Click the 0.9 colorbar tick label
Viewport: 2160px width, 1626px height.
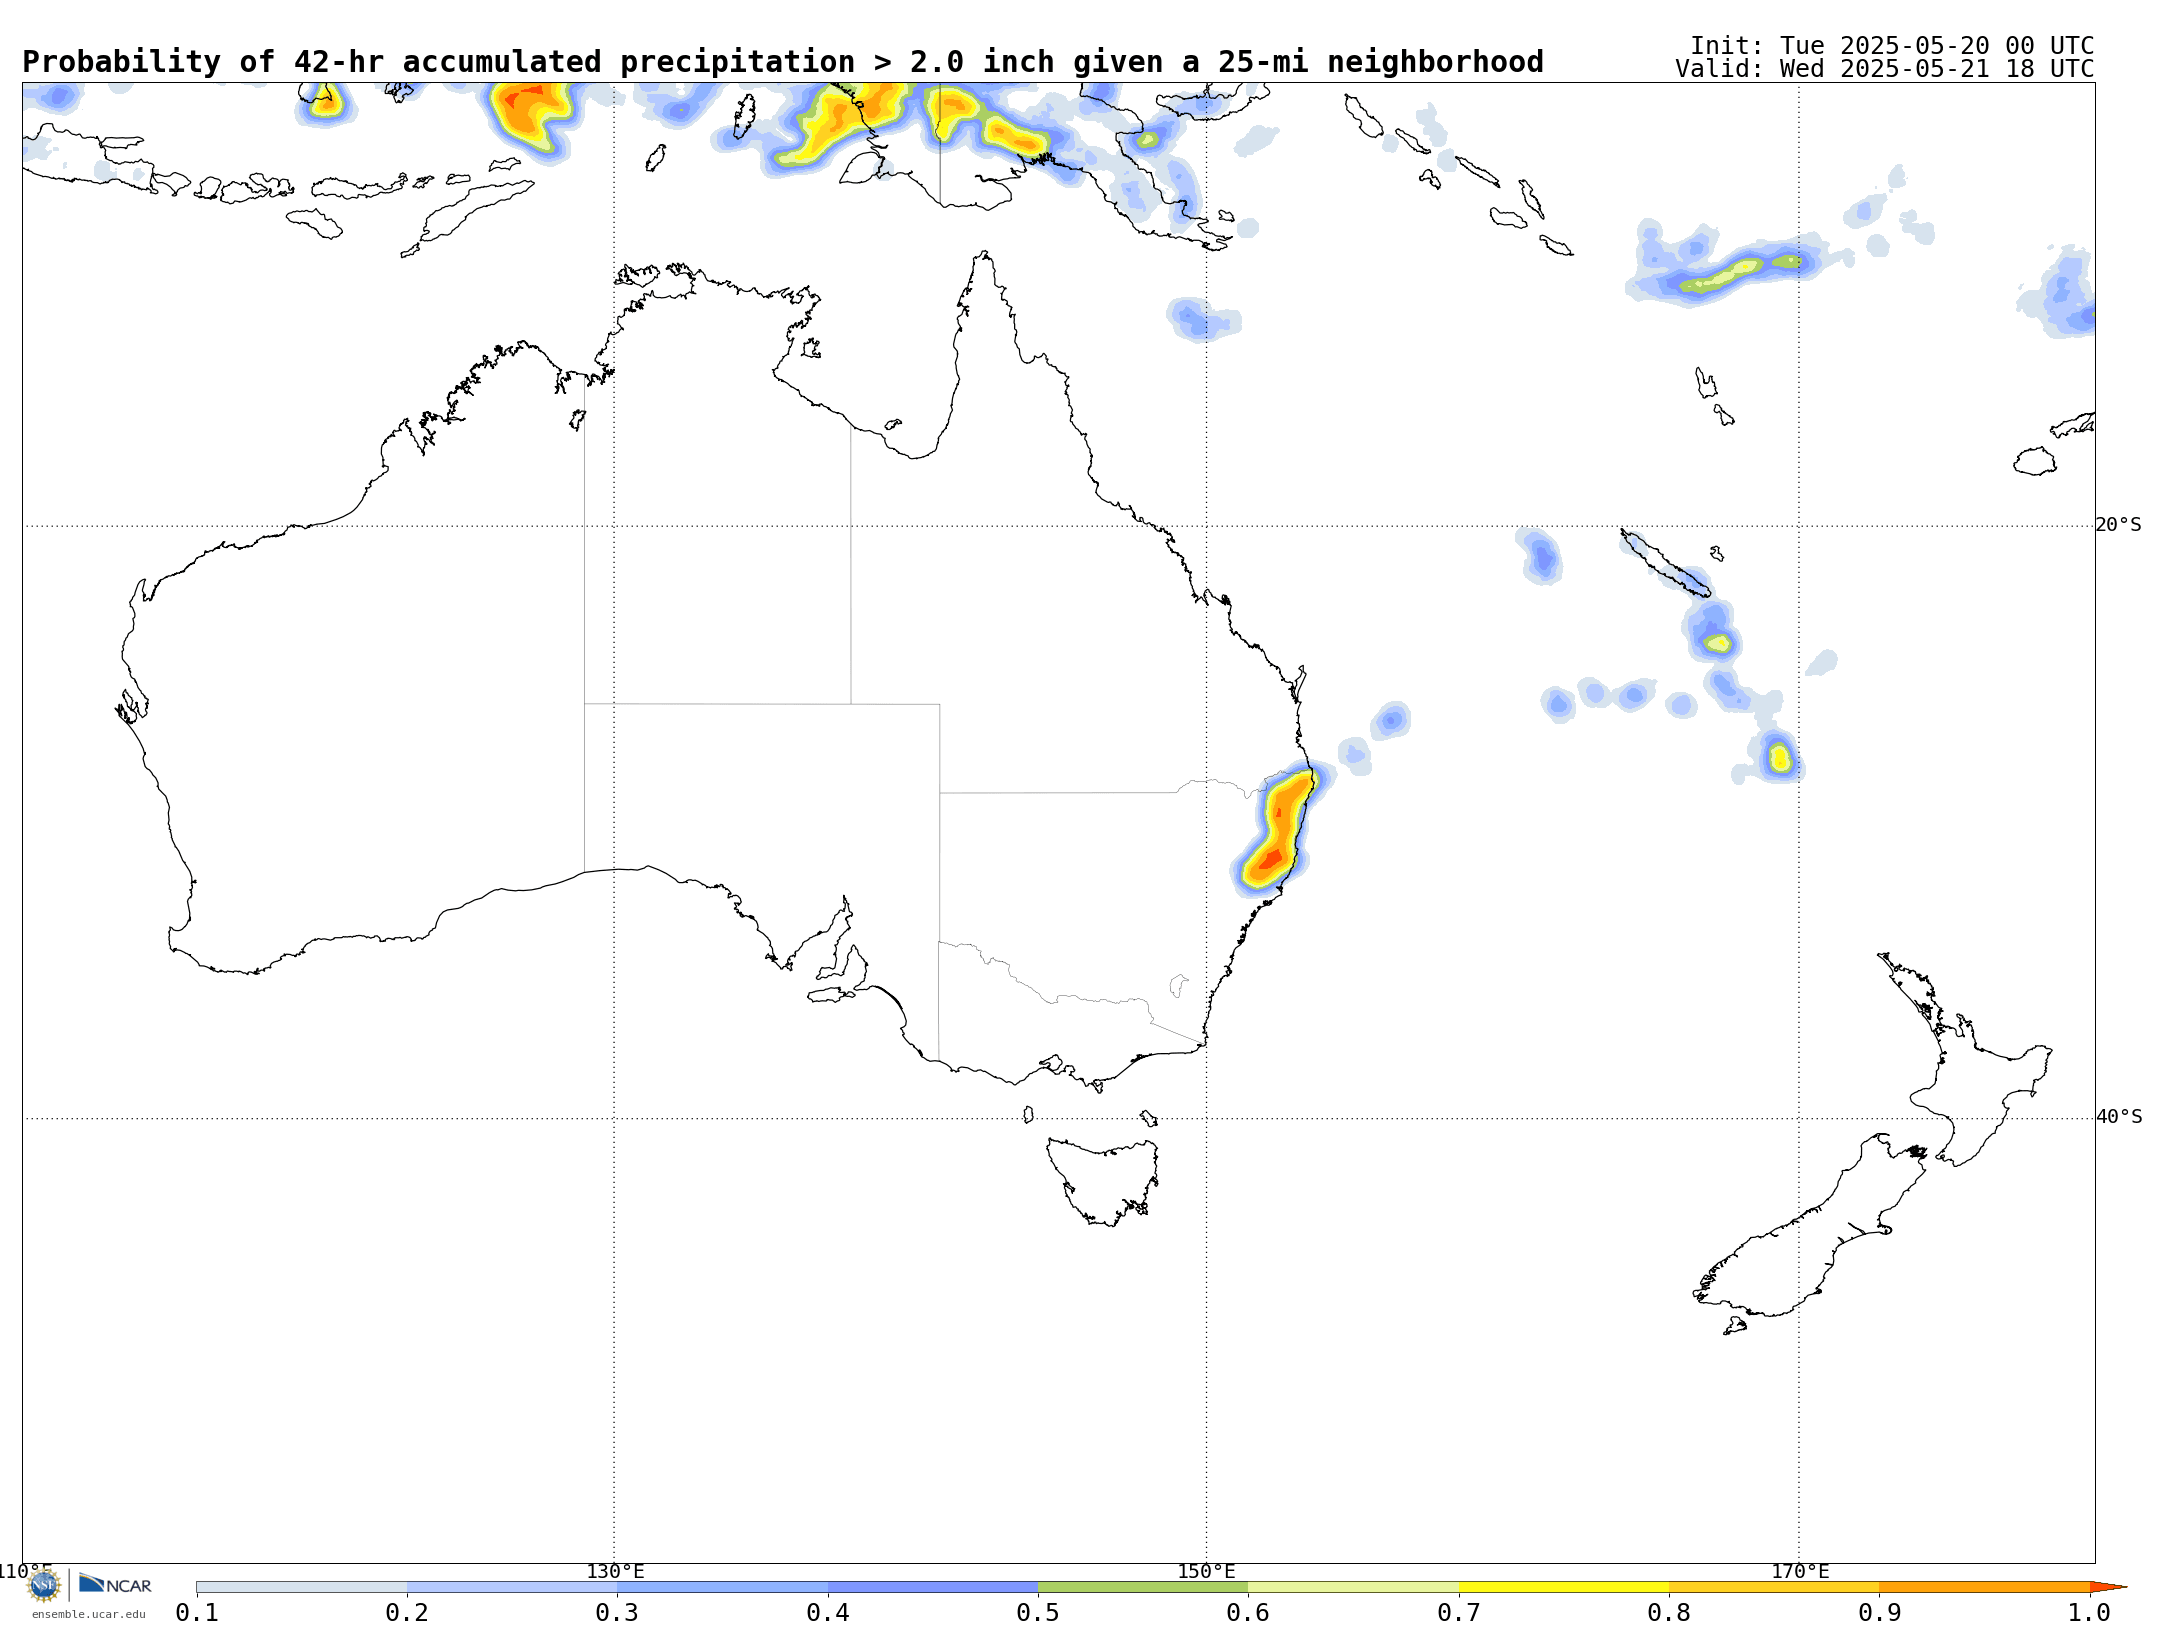[1880, 1612]
